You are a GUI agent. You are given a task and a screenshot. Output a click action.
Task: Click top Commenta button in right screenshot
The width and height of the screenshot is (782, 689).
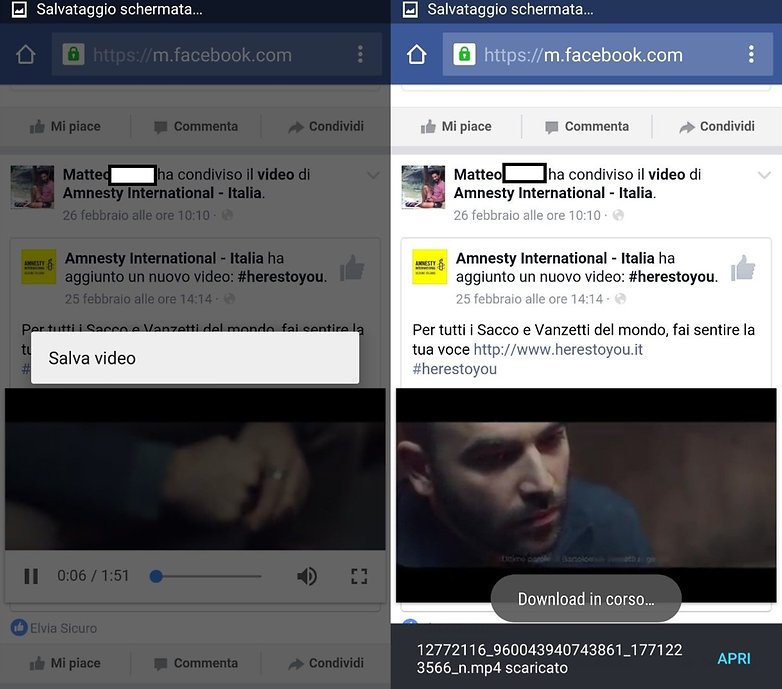click(x=586, y=127)
